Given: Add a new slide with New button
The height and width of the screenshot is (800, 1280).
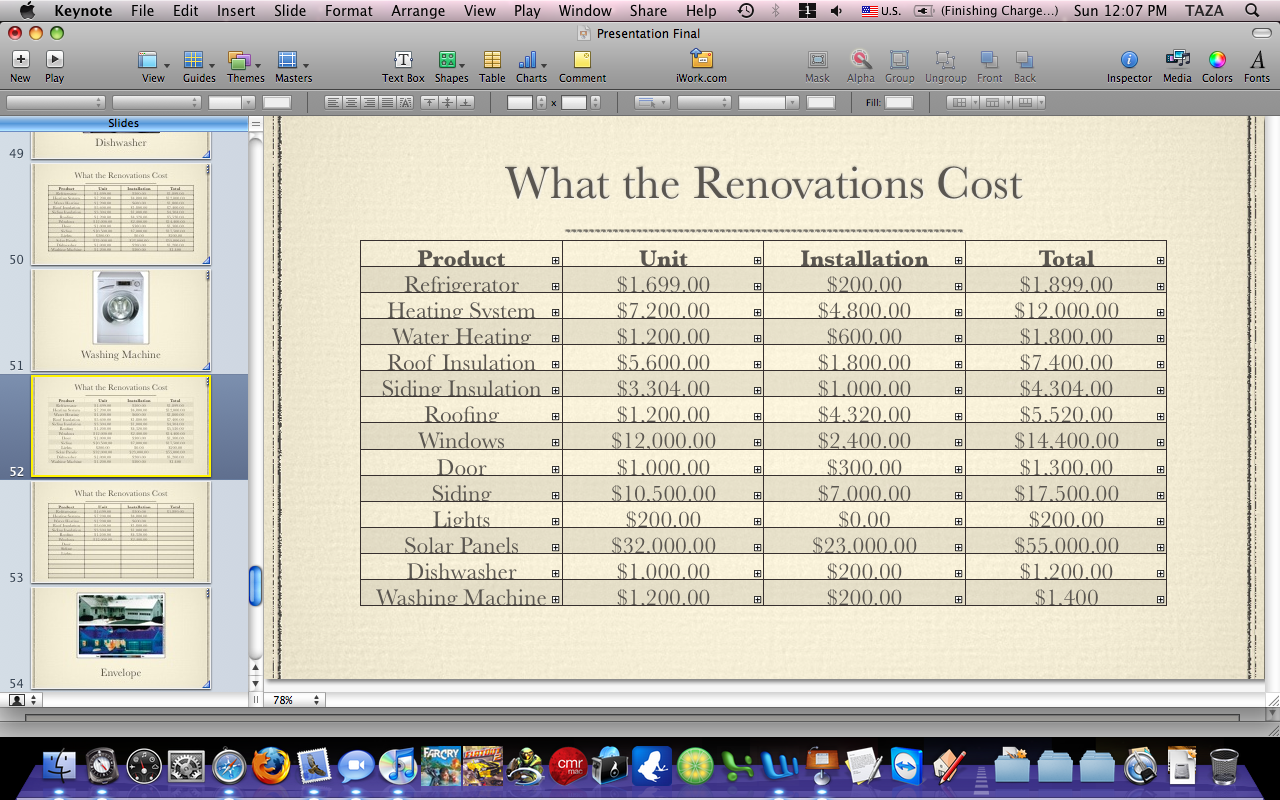Looking at the screenshot, I should (x=20, y=66).
